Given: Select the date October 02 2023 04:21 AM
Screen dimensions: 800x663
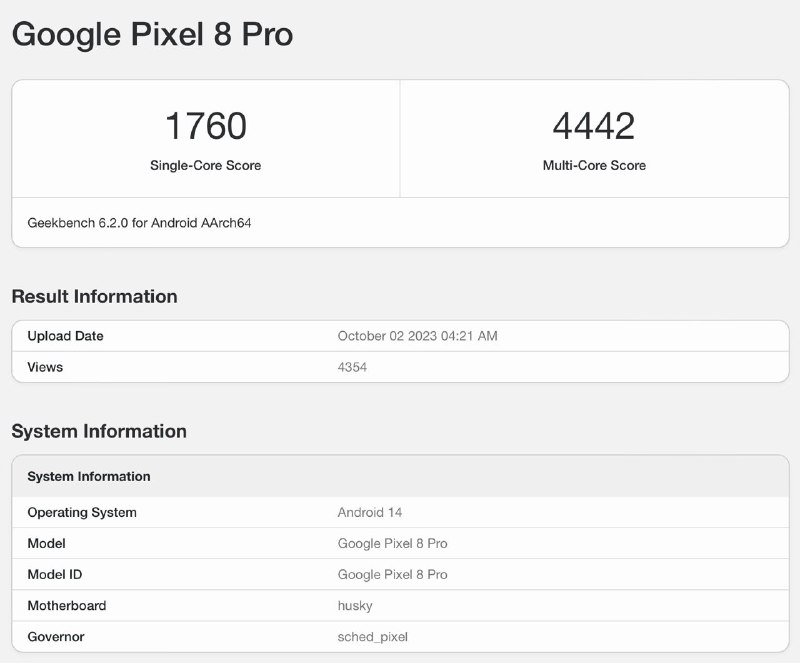Looking at the screenshot, I should click(x=417, y=336).
